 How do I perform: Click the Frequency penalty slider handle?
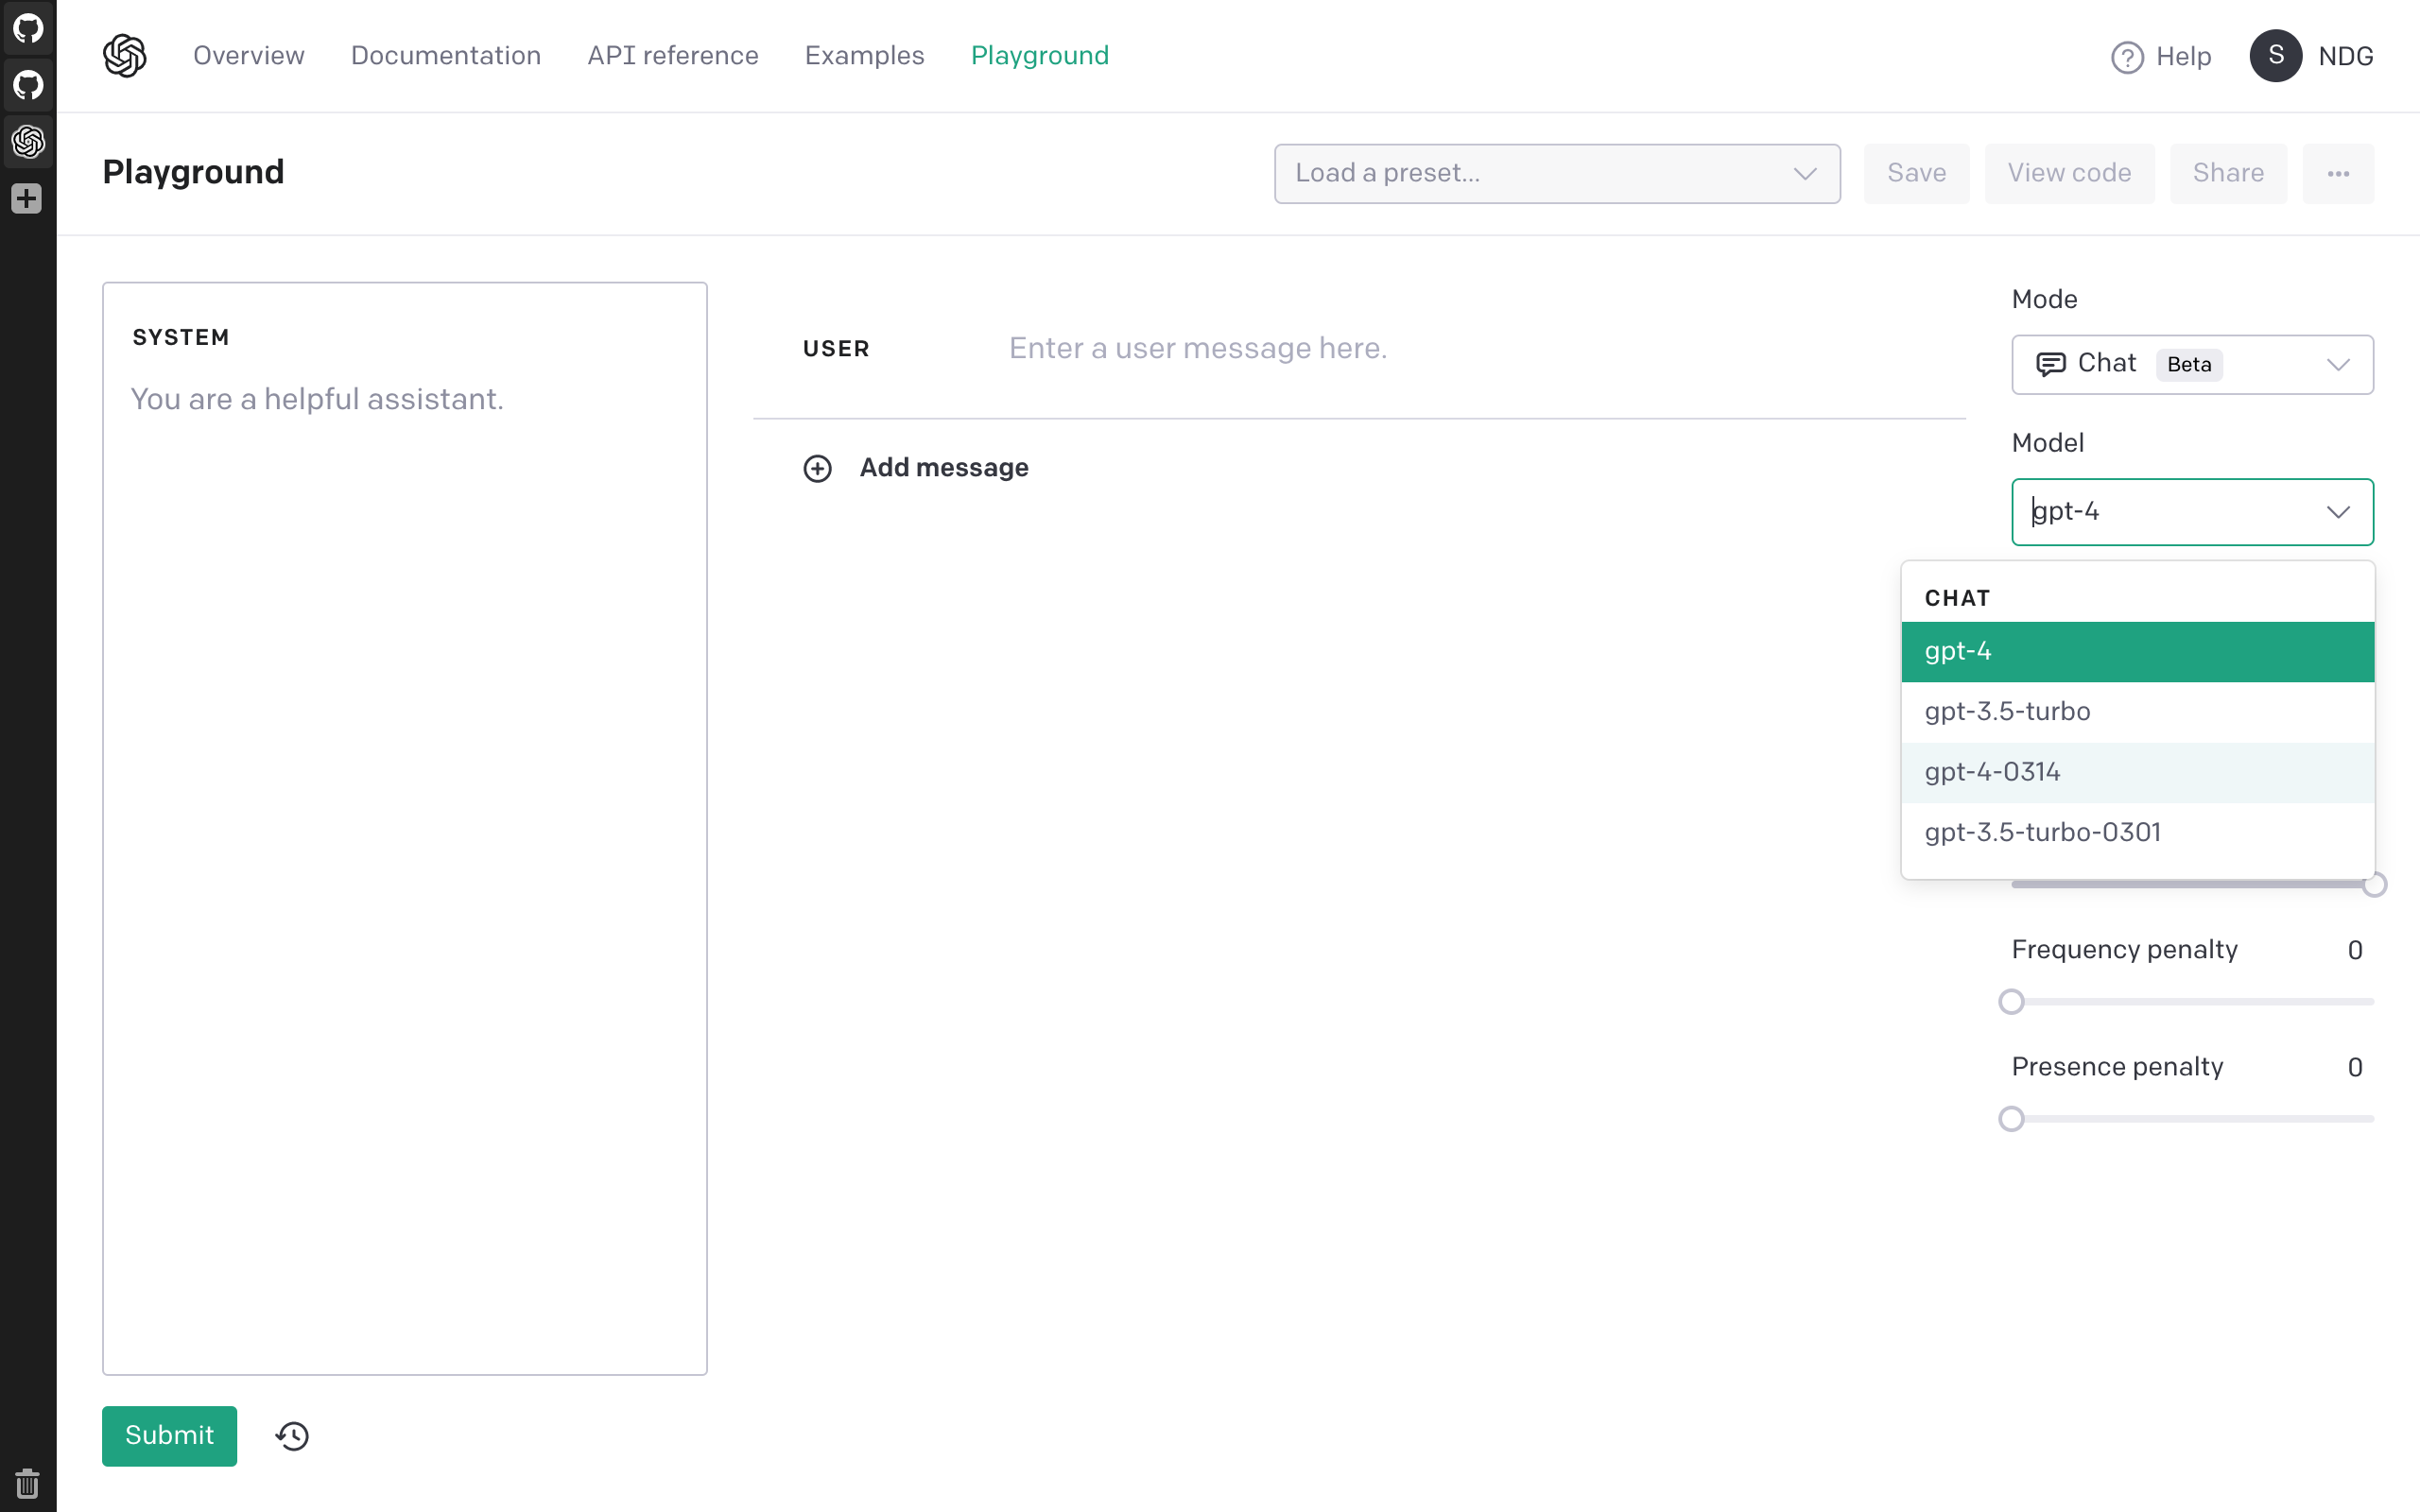click(x=2011, y=1001)
